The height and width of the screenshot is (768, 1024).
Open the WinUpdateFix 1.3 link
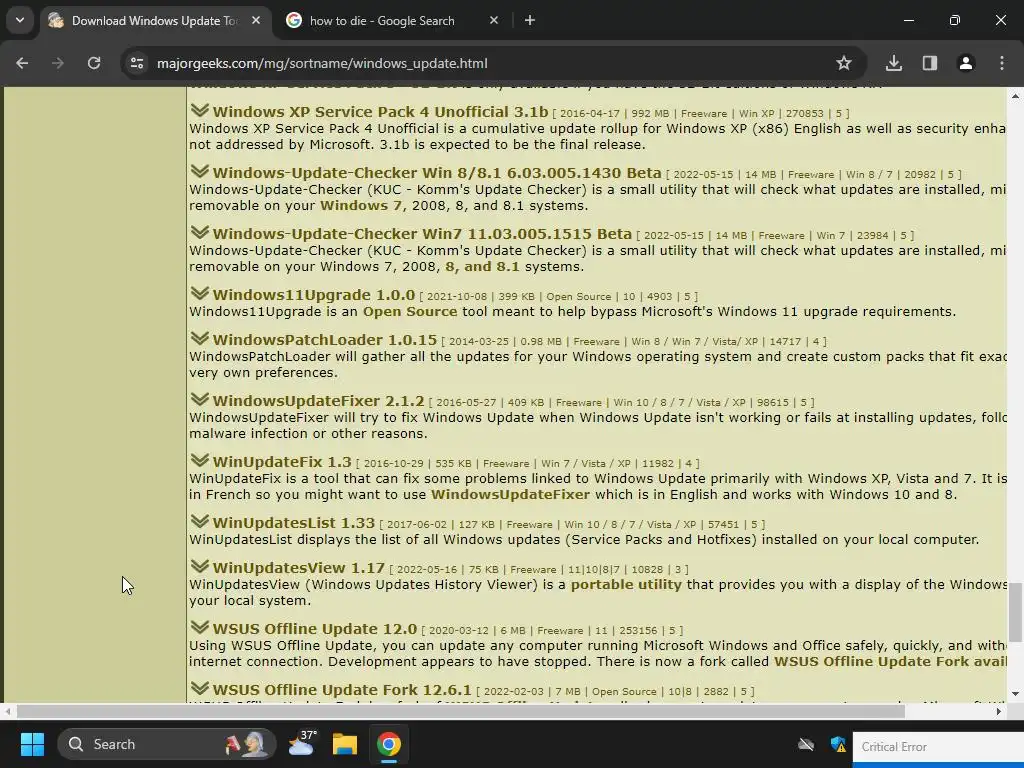pyautogui.click(x=282, y=462)
